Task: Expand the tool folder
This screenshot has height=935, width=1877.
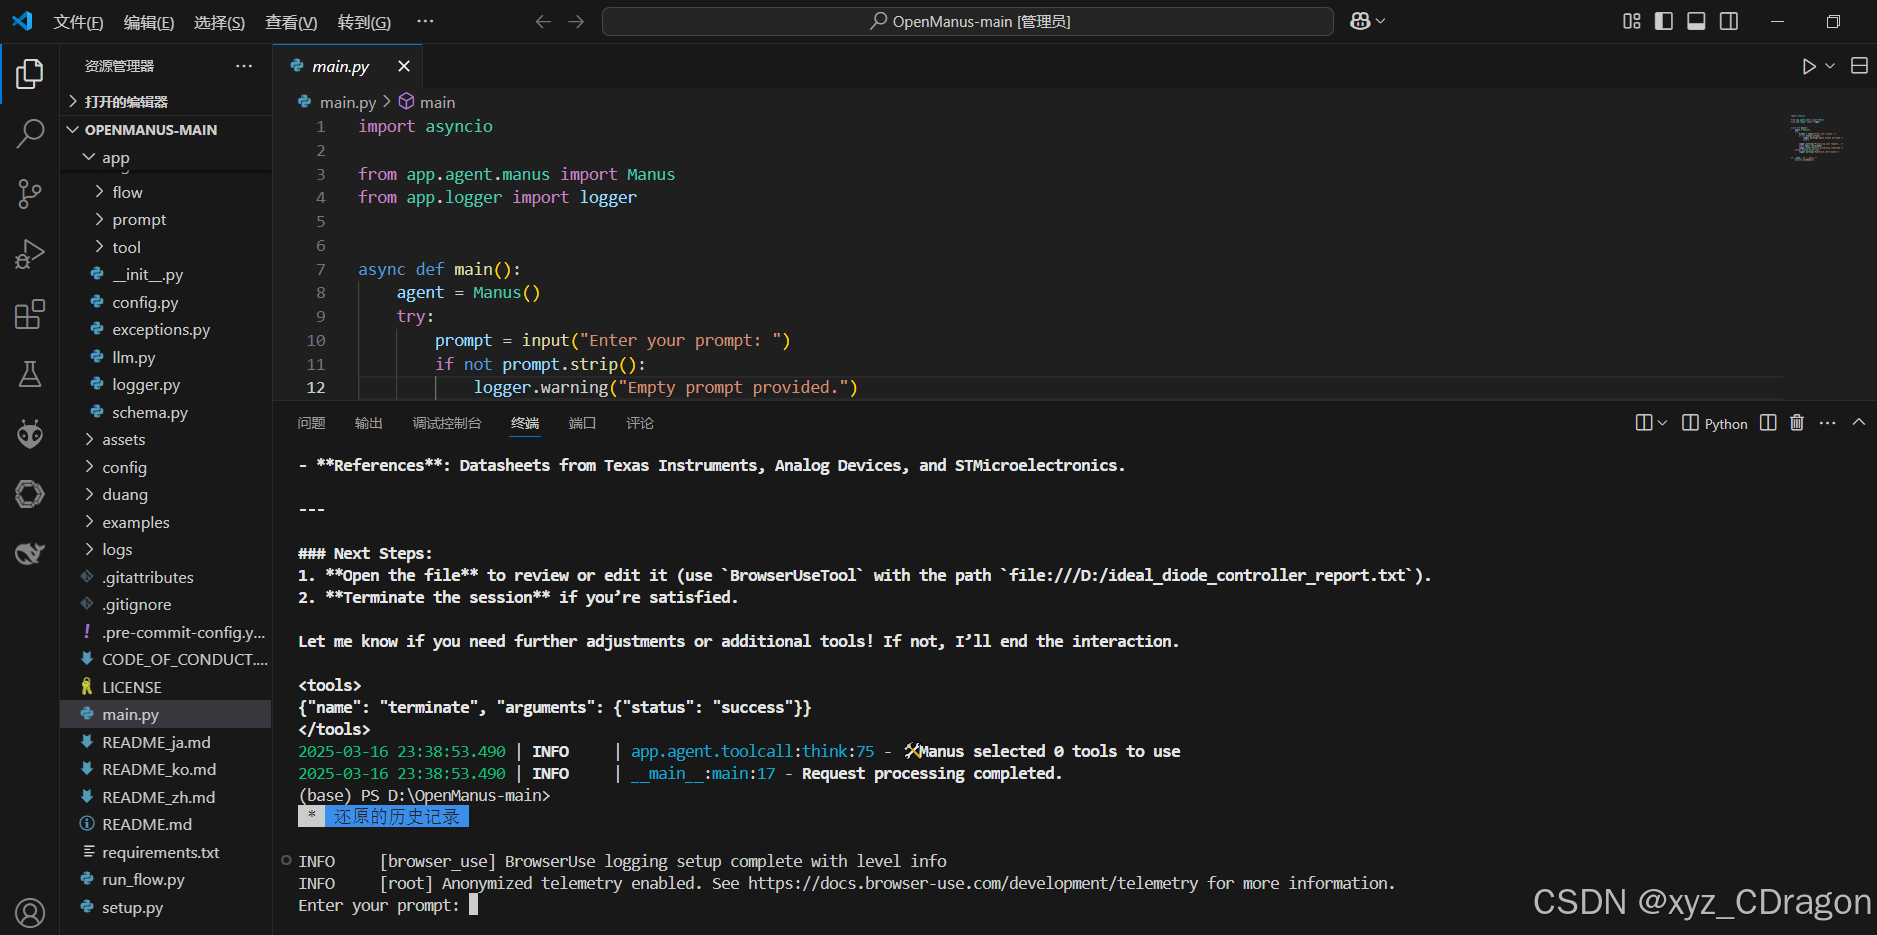Action: 126,247
